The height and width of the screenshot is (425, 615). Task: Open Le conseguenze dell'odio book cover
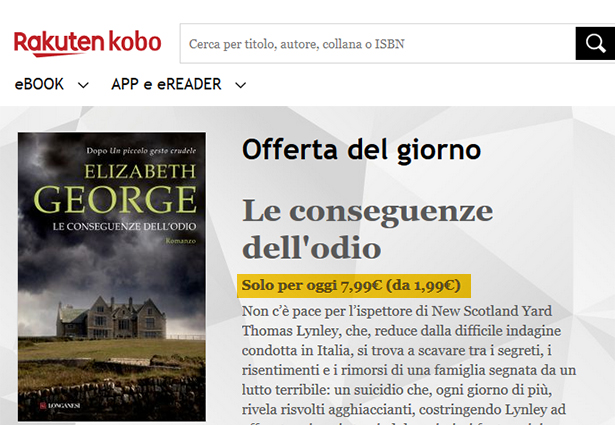click(112, 277)
